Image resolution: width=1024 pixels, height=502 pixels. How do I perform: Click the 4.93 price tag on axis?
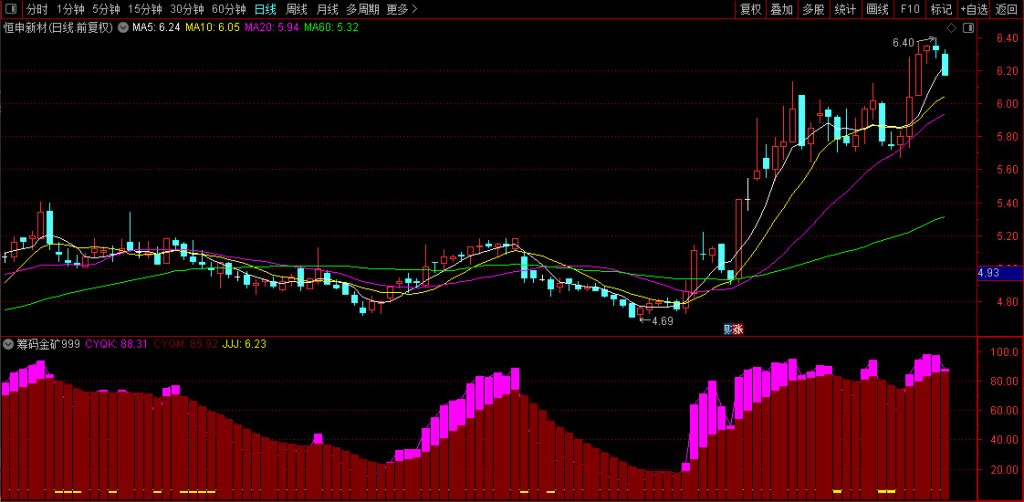[x=988, y=272]
